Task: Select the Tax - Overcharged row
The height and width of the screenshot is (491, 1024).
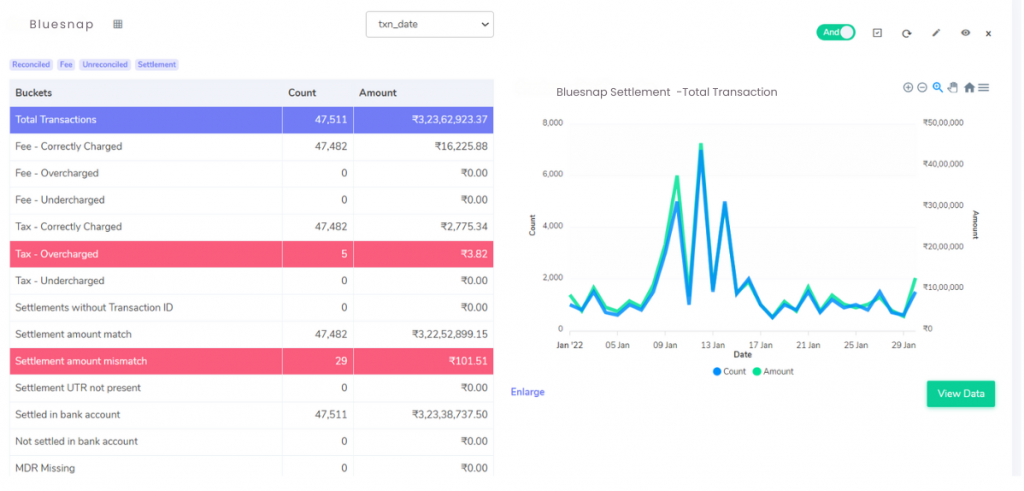Action: 251,254
